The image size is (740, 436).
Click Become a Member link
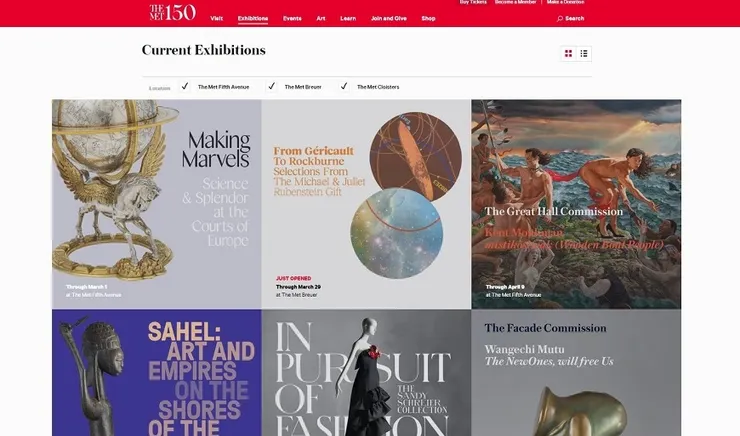coord(515,2)
